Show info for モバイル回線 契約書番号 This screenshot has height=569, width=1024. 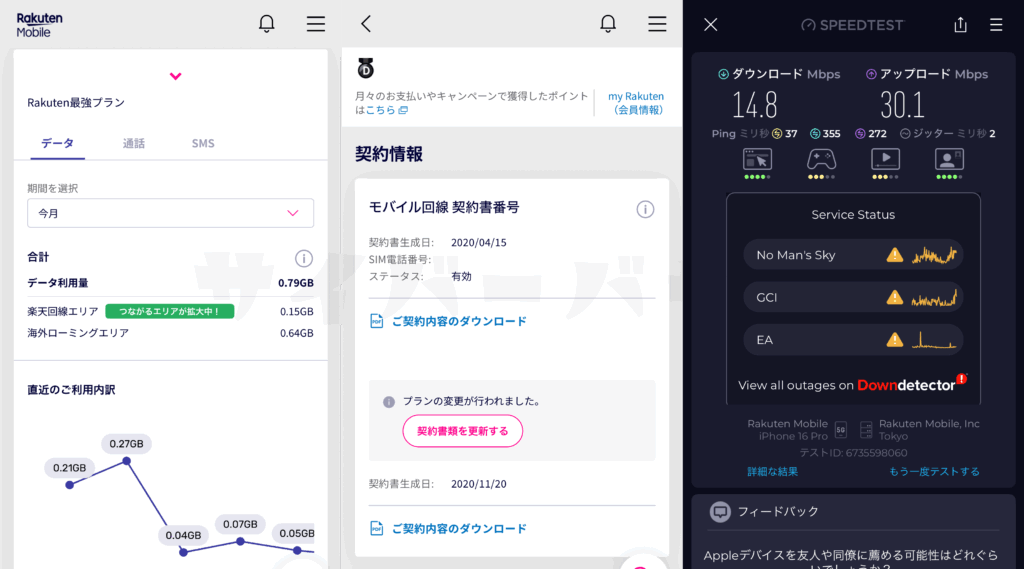[645, 209]
